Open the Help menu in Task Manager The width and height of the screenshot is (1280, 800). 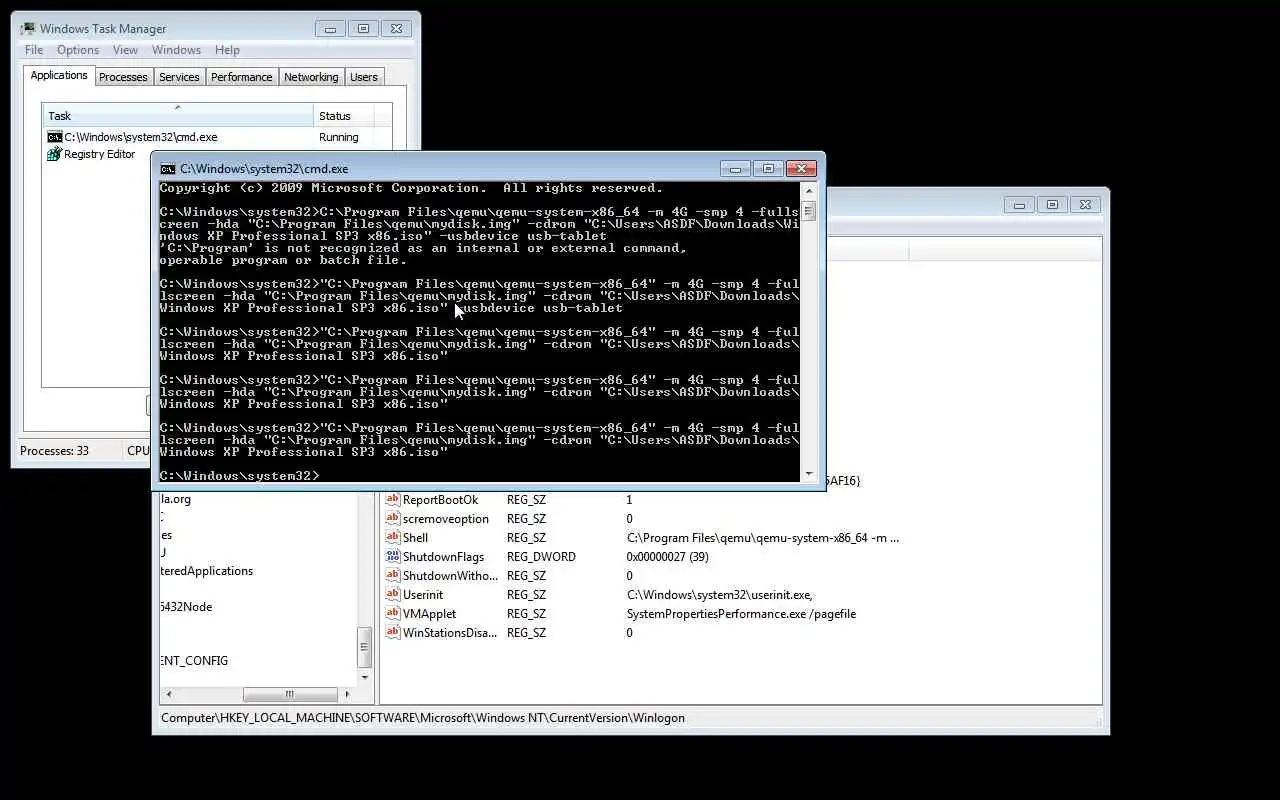point(227,50)
